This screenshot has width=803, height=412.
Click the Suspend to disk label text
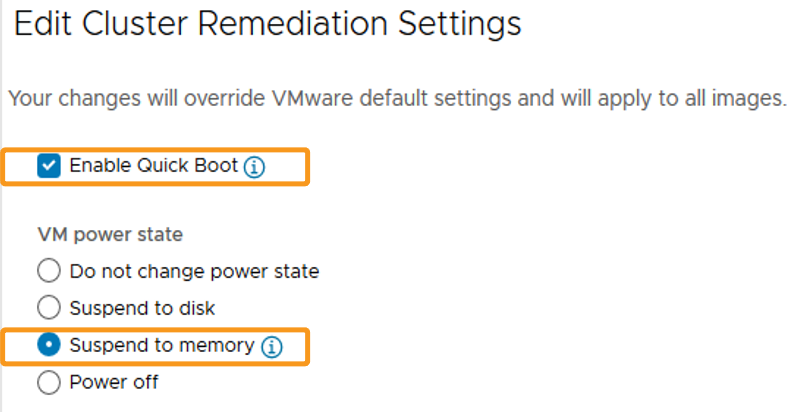click(142, 308)
